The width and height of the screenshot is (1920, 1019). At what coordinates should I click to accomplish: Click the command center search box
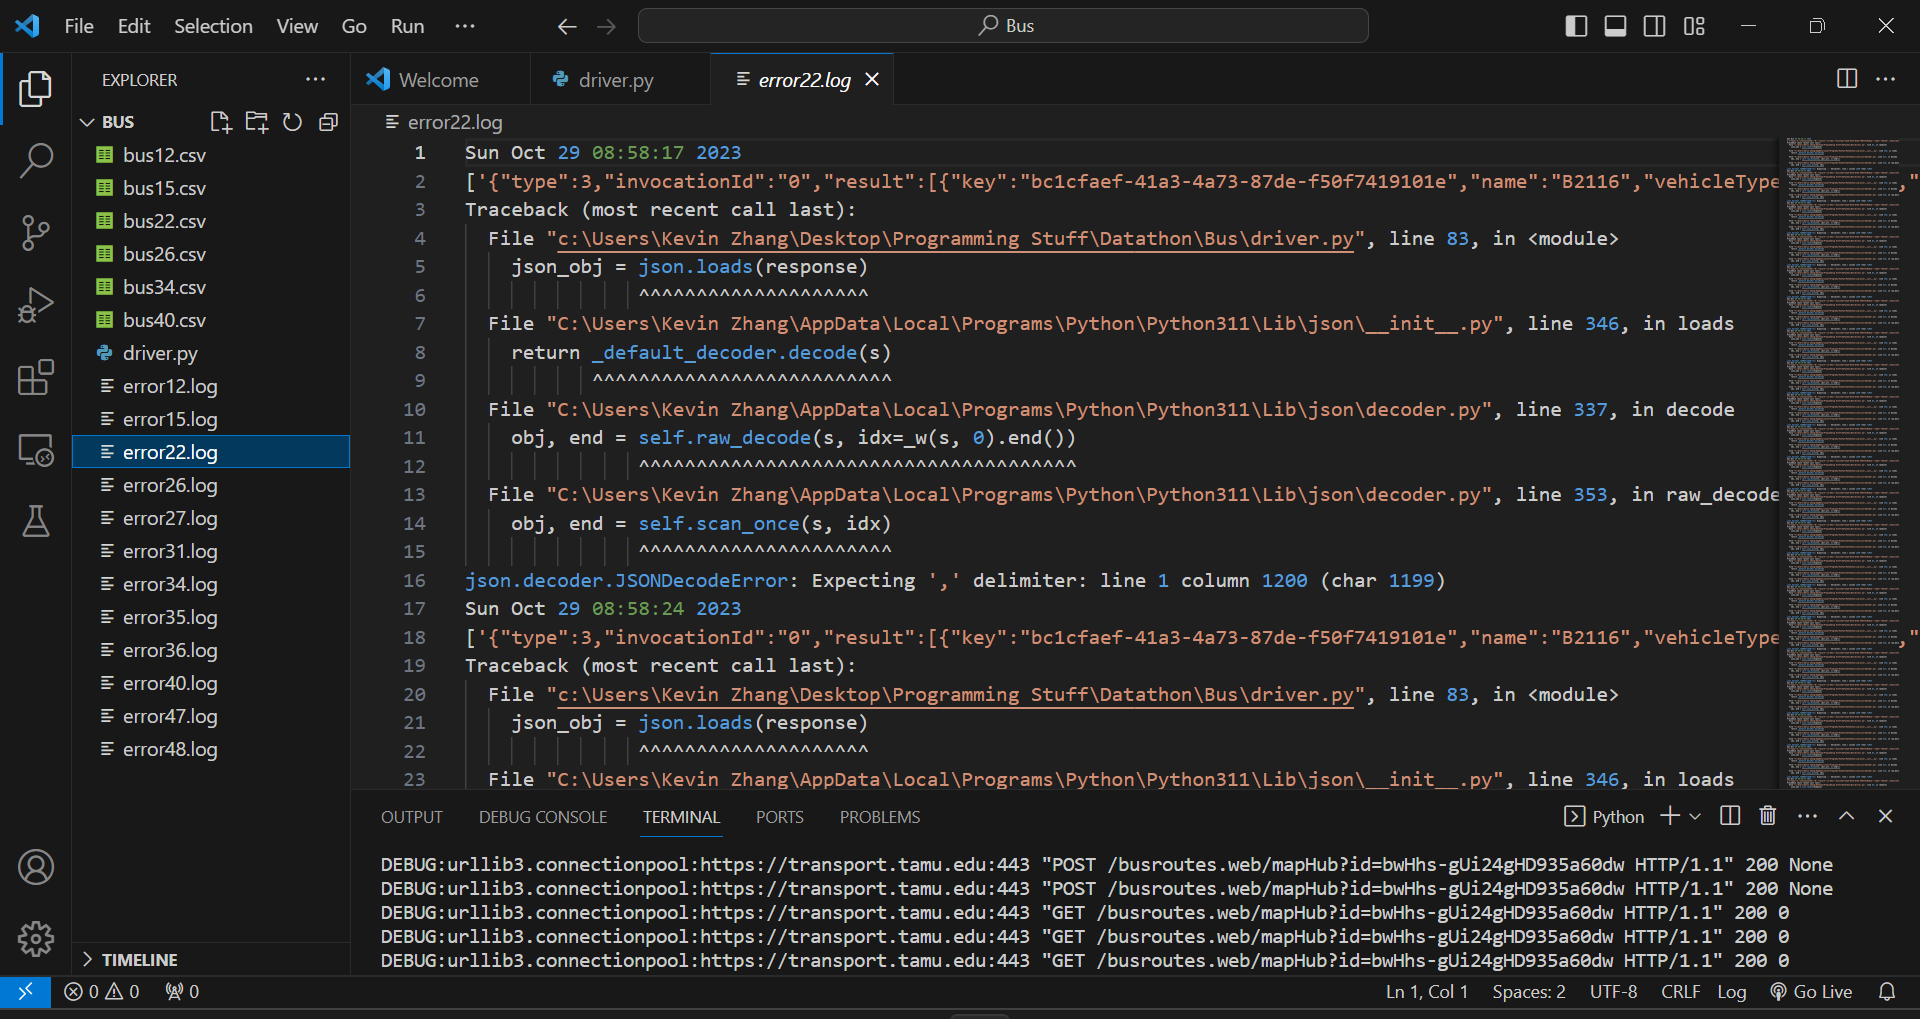point(1003,26)
